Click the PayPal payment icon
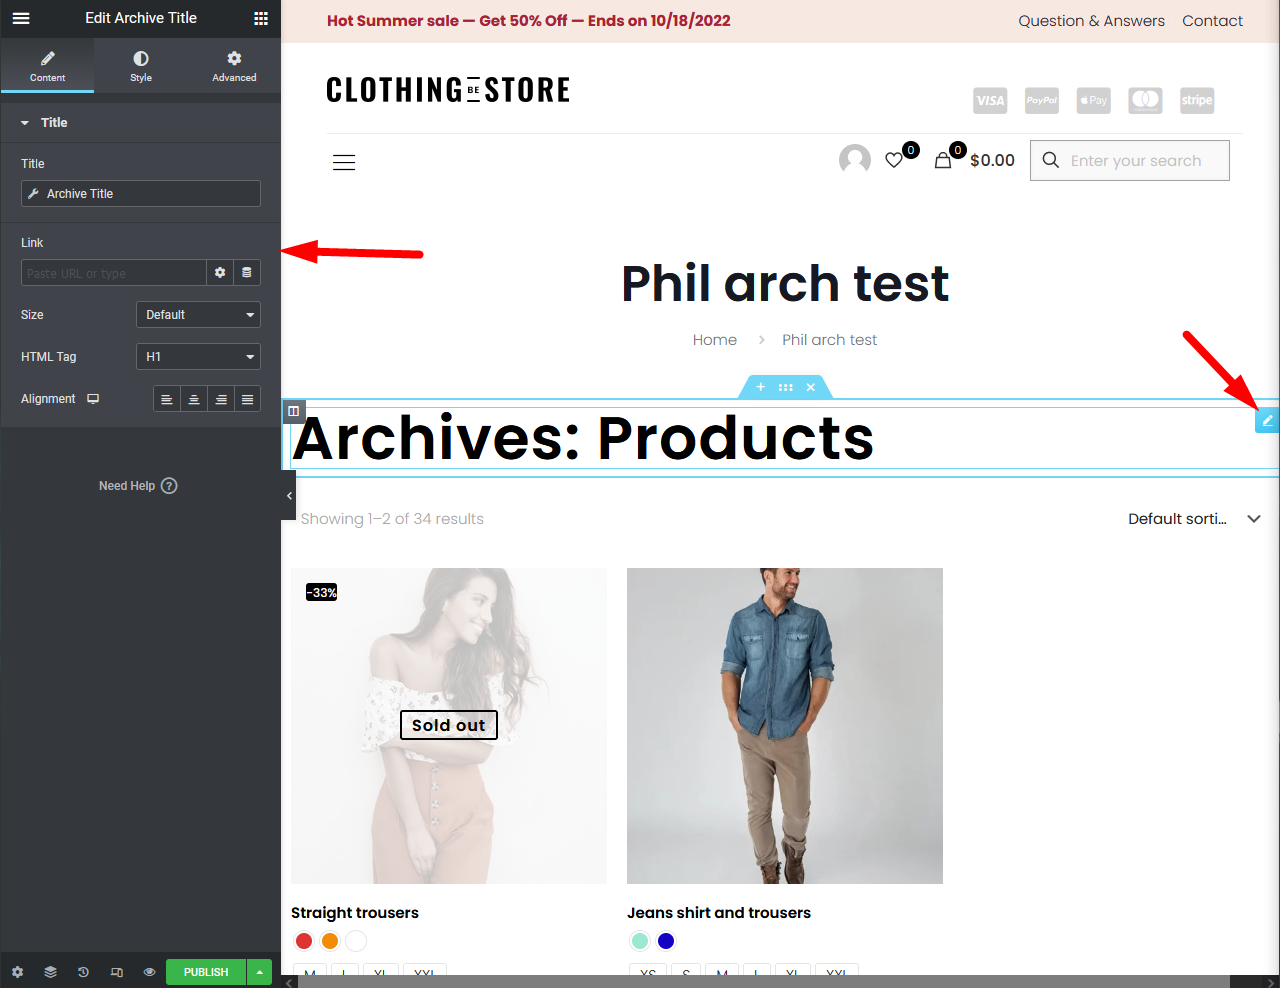 click(x=1042, y=100)
